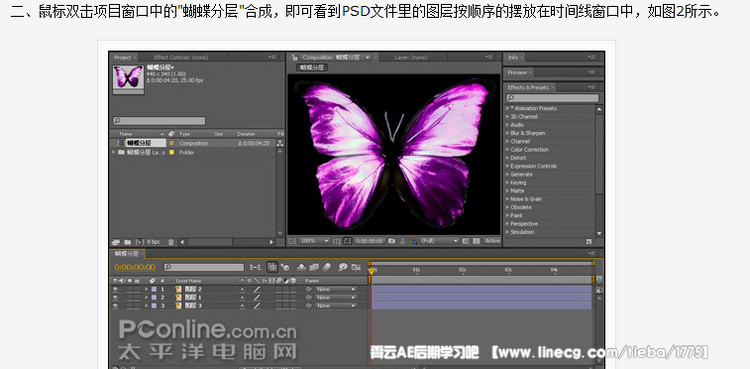Switch to Effect Controls tab
Screen dimensions: 750x369
tap(181, 57)
